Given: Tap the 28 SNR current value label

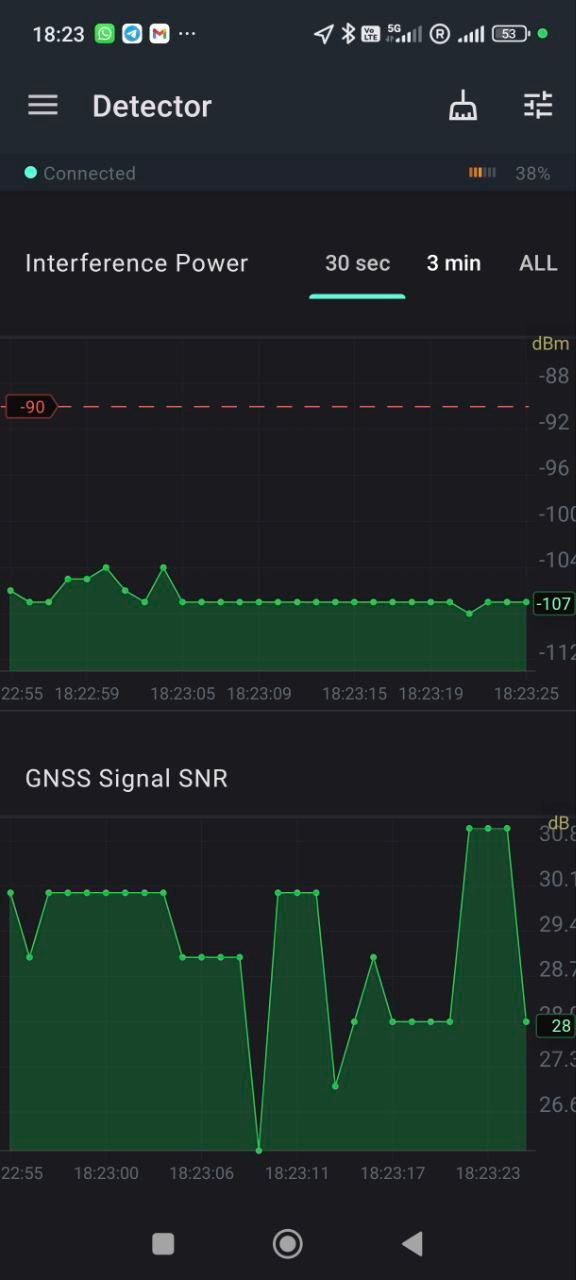Looking at the screenshot, I should tap(556, 1025).
